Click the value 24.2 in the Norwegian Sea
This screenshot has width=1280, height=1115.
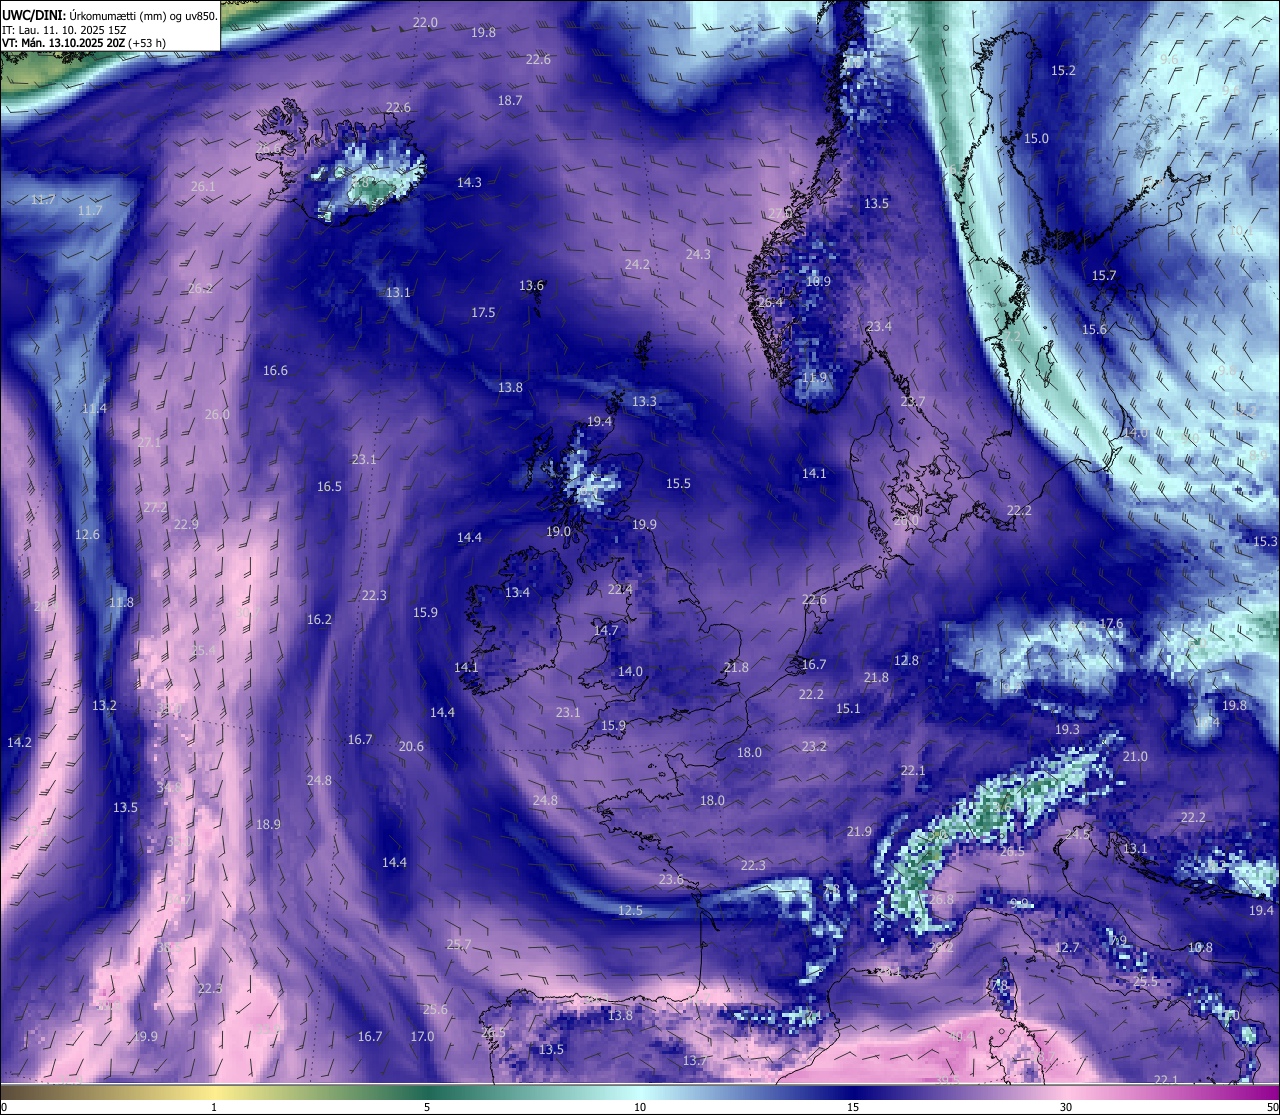[637, 264]
